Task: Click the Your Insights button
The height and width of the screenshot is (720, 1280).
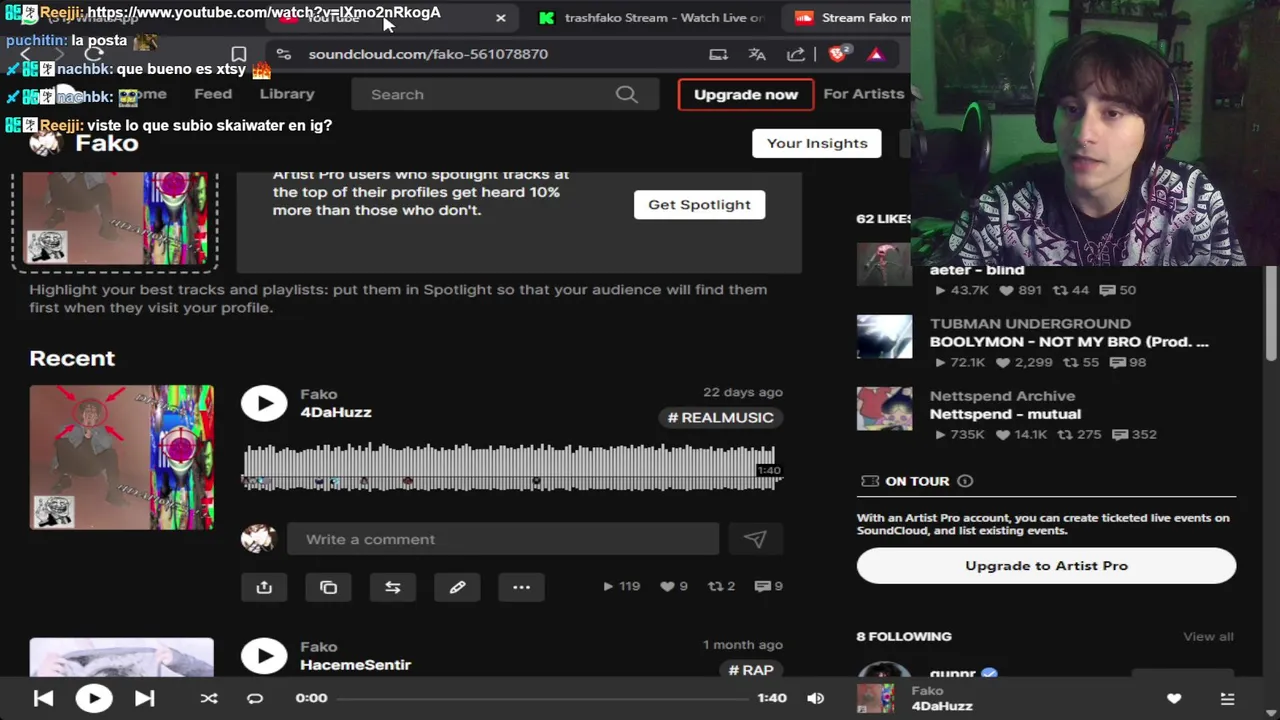Action: [x=817, y=143]
